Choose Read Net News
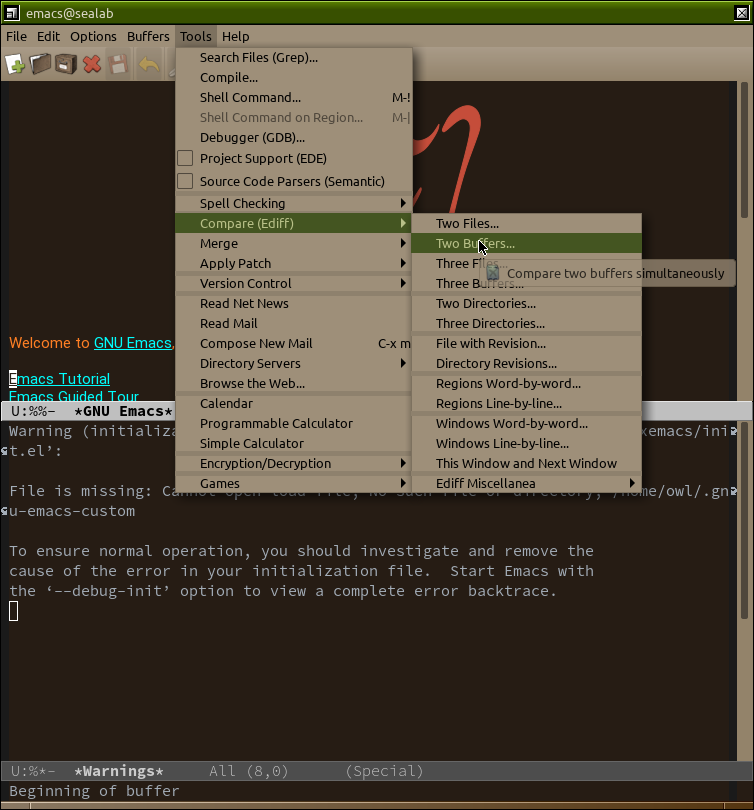754x810 pixels. 293,304
